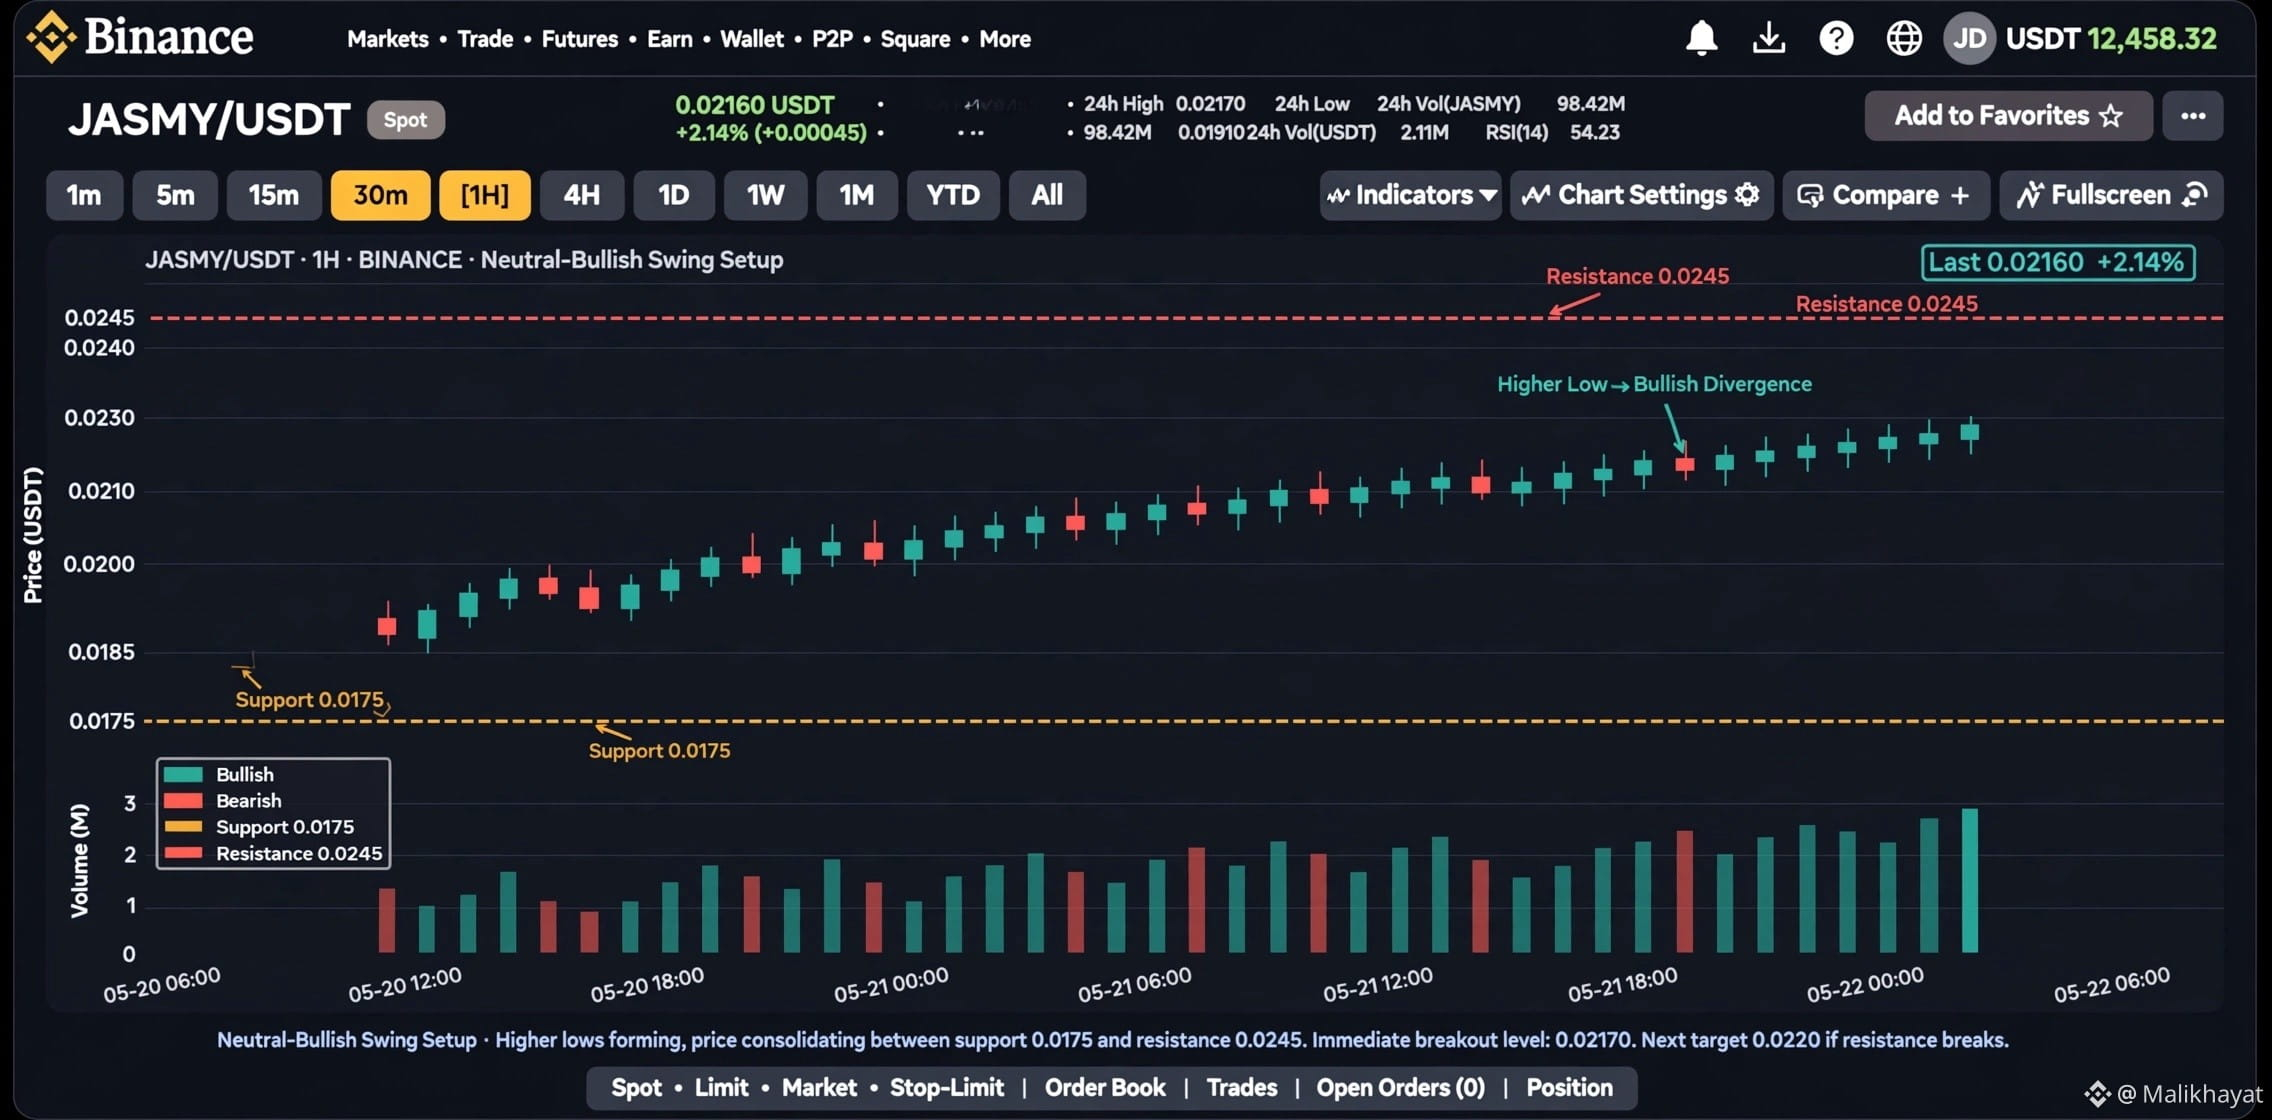Click the Compare plus icon
This screenshot has height=1120, width=2272.
1960,195
